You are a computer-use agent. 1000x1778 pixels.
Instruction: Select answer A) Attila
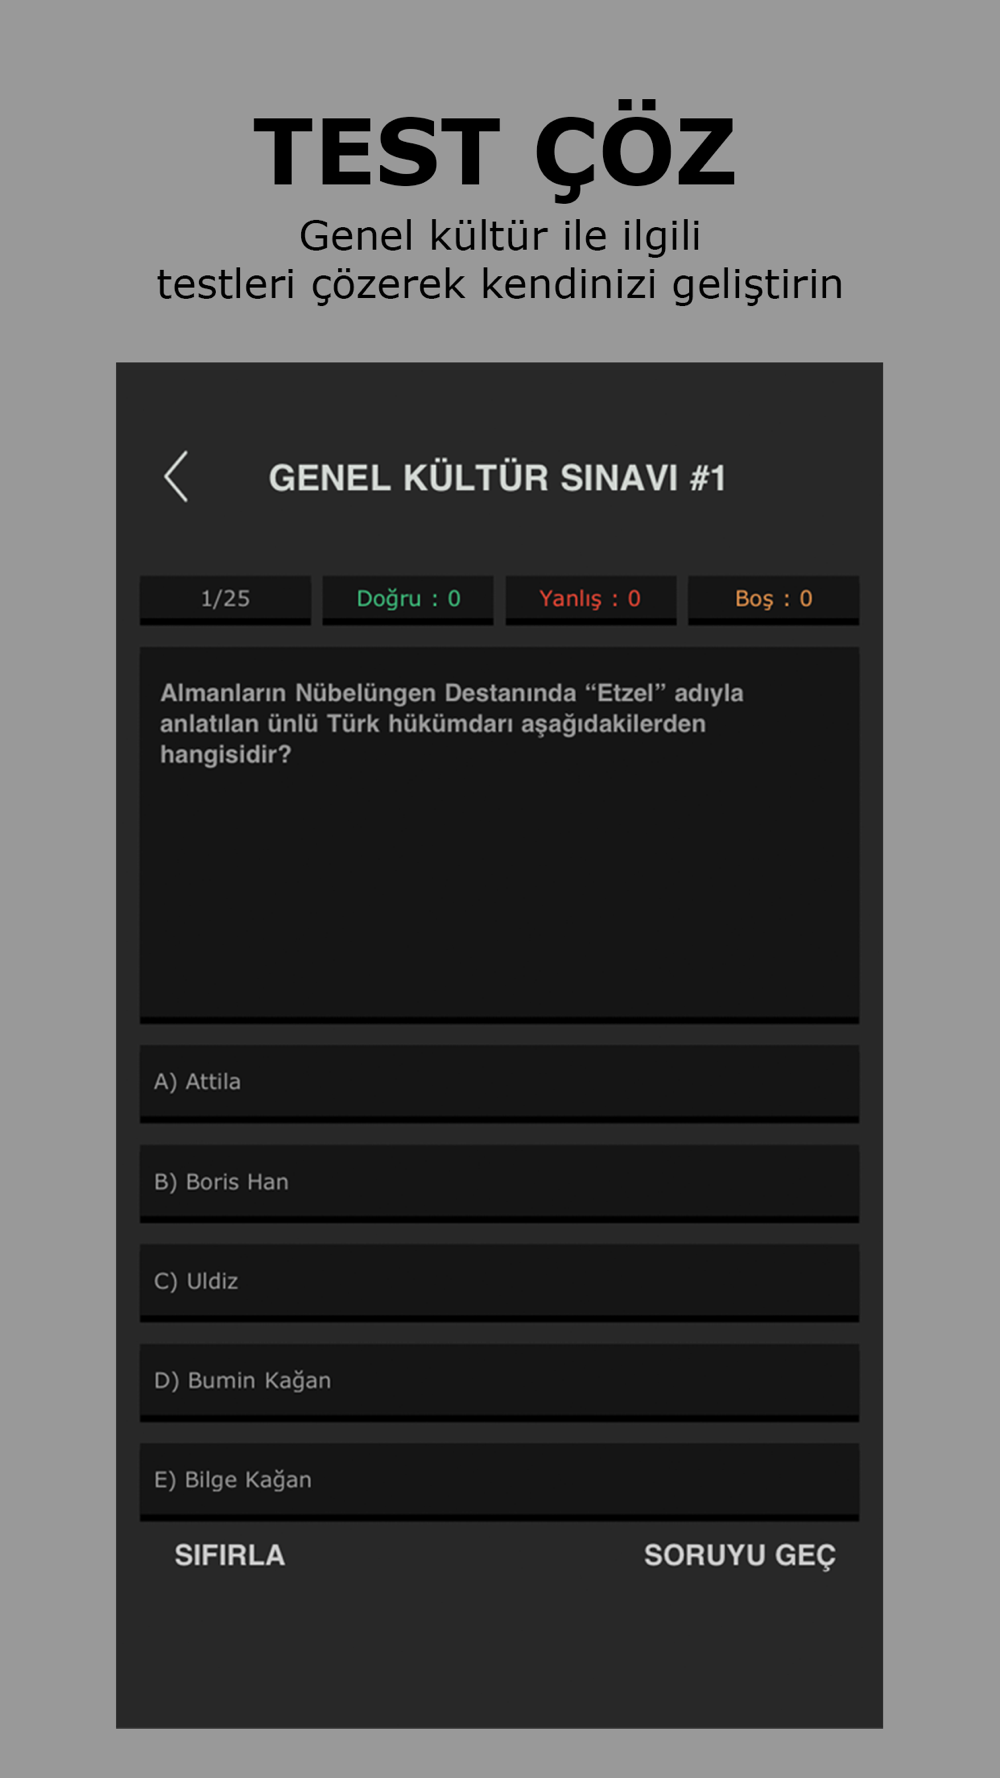[x=499, y=1083]
